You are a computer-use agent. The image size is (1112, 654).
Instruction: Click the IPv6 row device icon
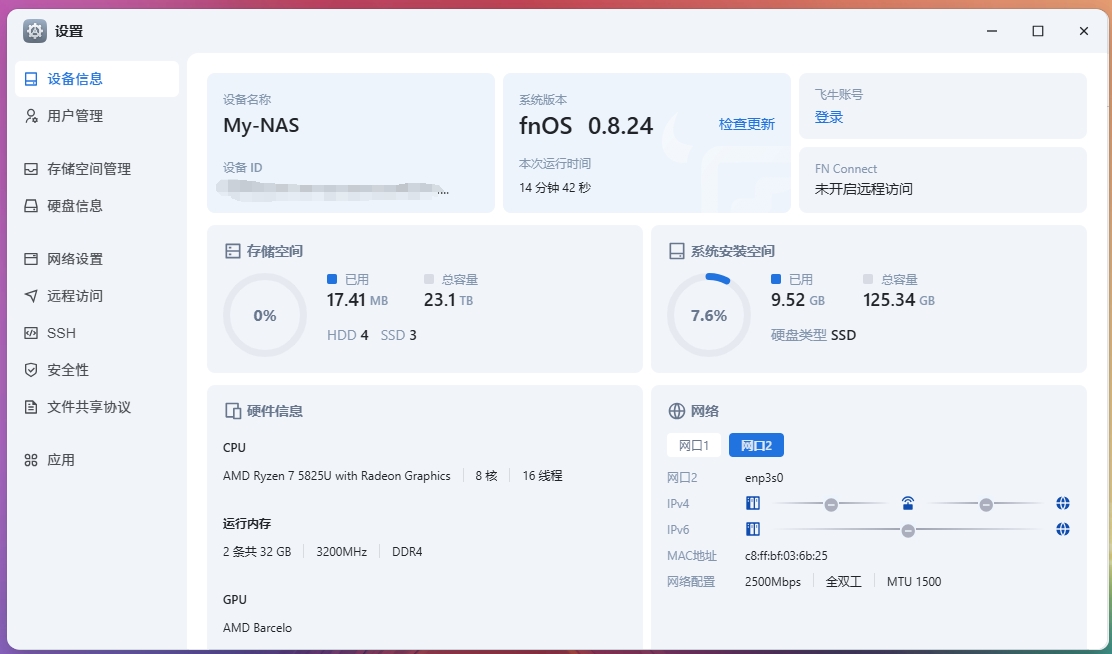(753, 529)
